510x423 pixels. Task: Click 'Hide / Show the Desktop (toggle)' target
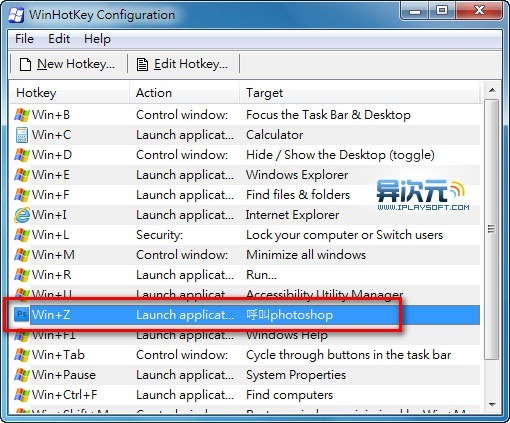pyautogui.click(x=340, y=155)
